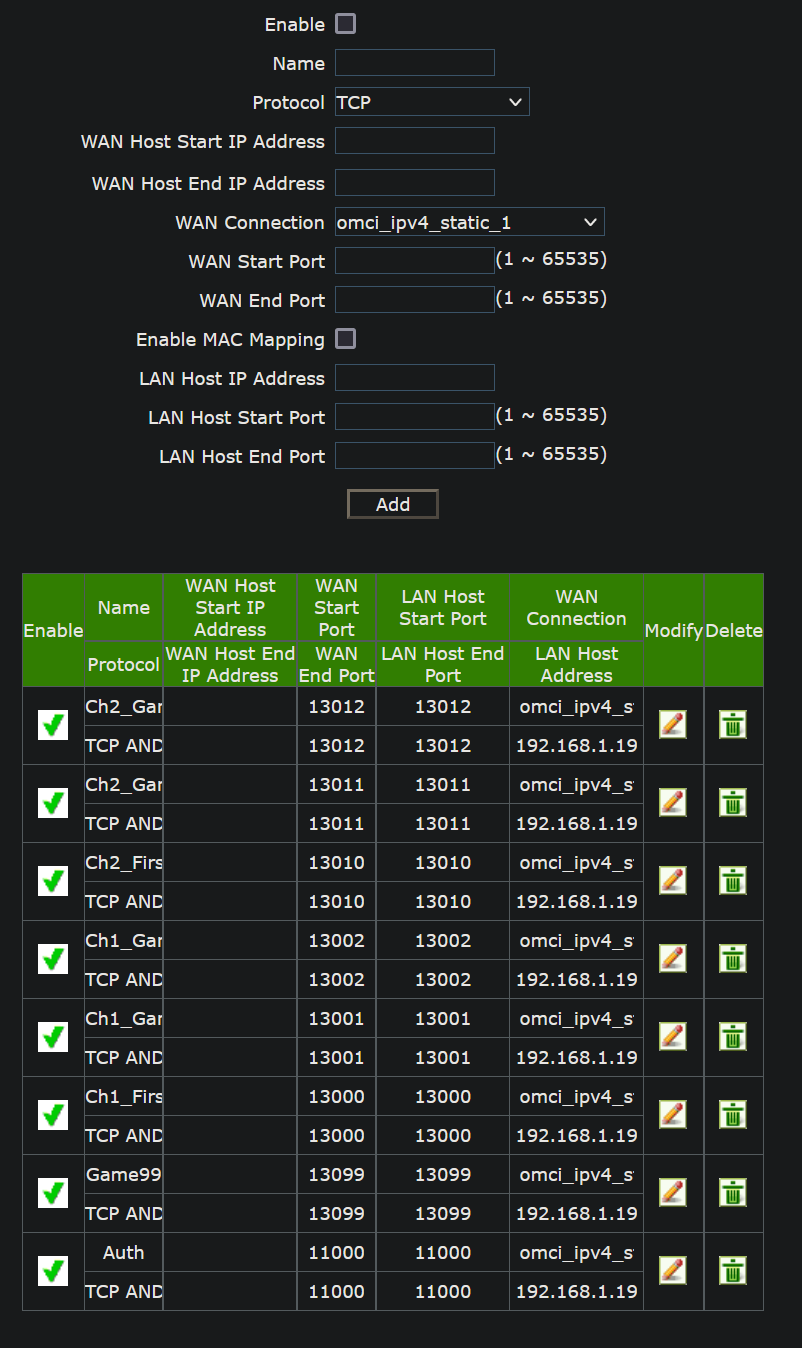Focus the LAN Host Start Port field
Image resolution: width=802 pixels, height=1348 pixels.
[x=415, y=417]
